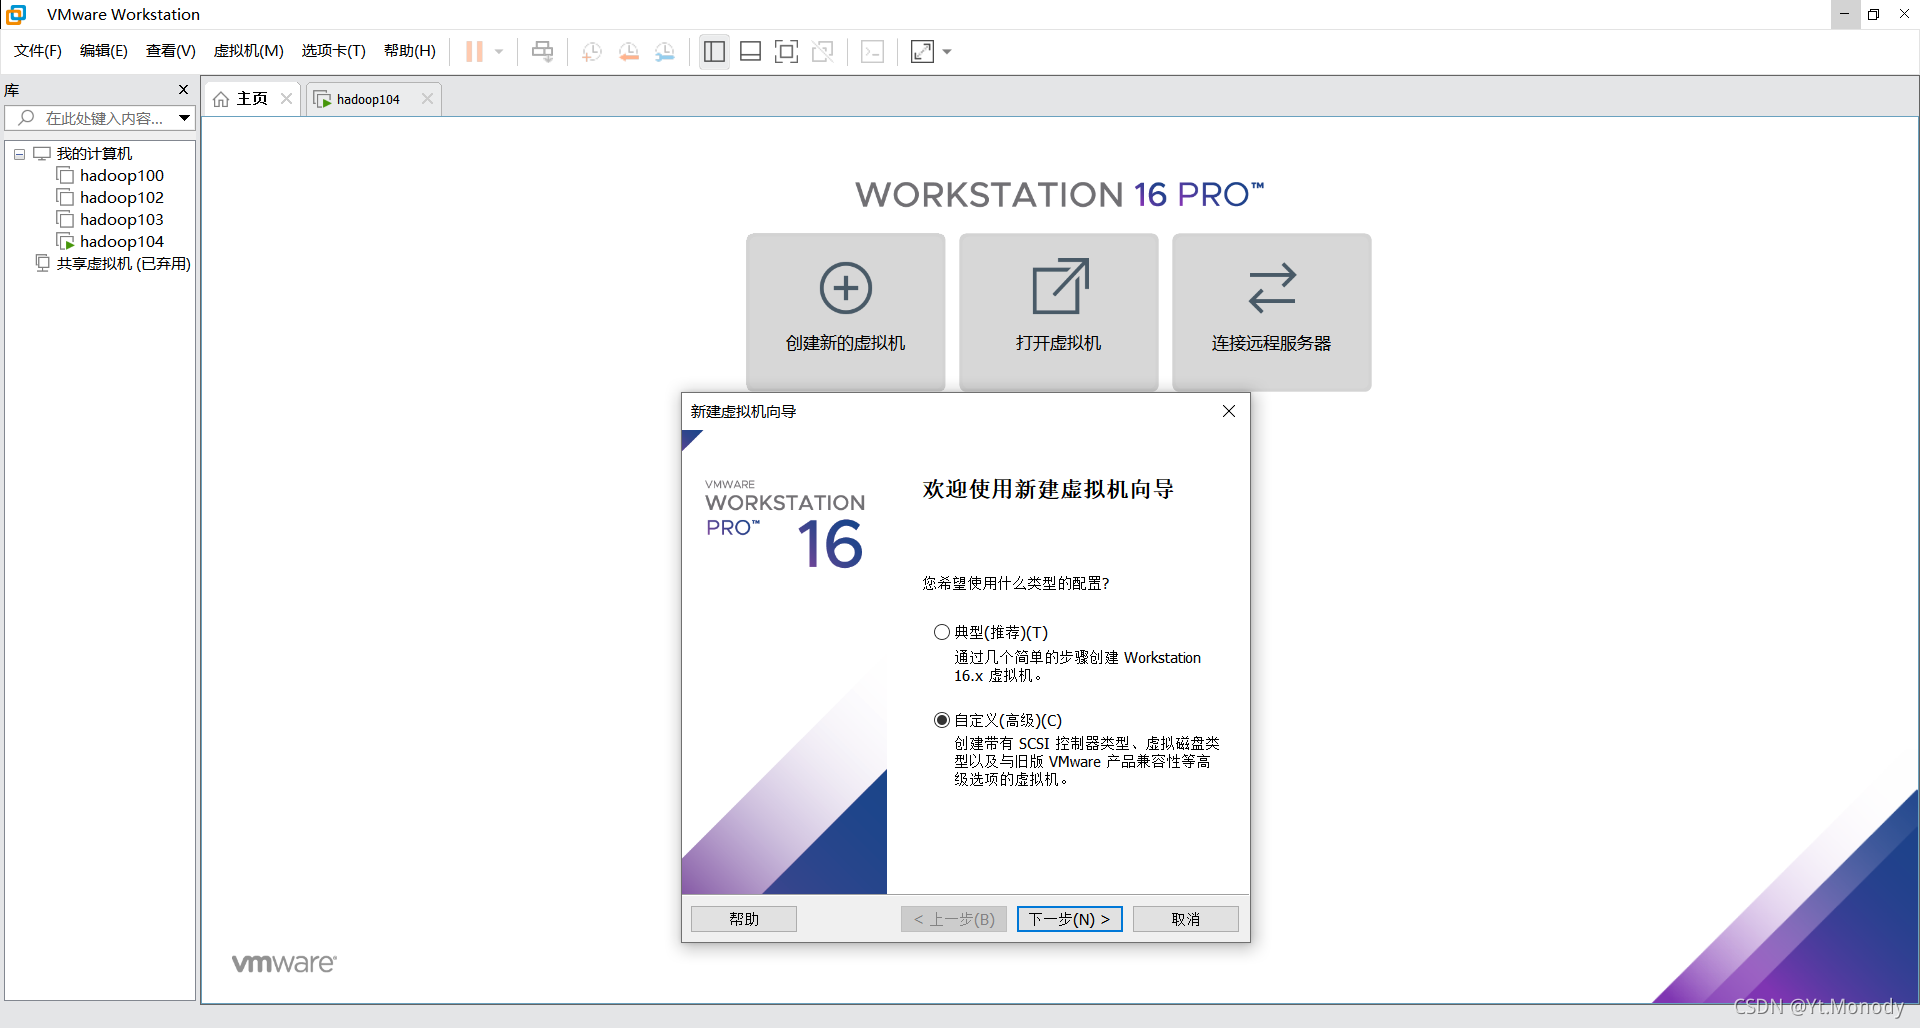Select 共享虚拟机 (已弃用) tree item
This screenshot has width=1920, height=1028.
coord(123,264)
